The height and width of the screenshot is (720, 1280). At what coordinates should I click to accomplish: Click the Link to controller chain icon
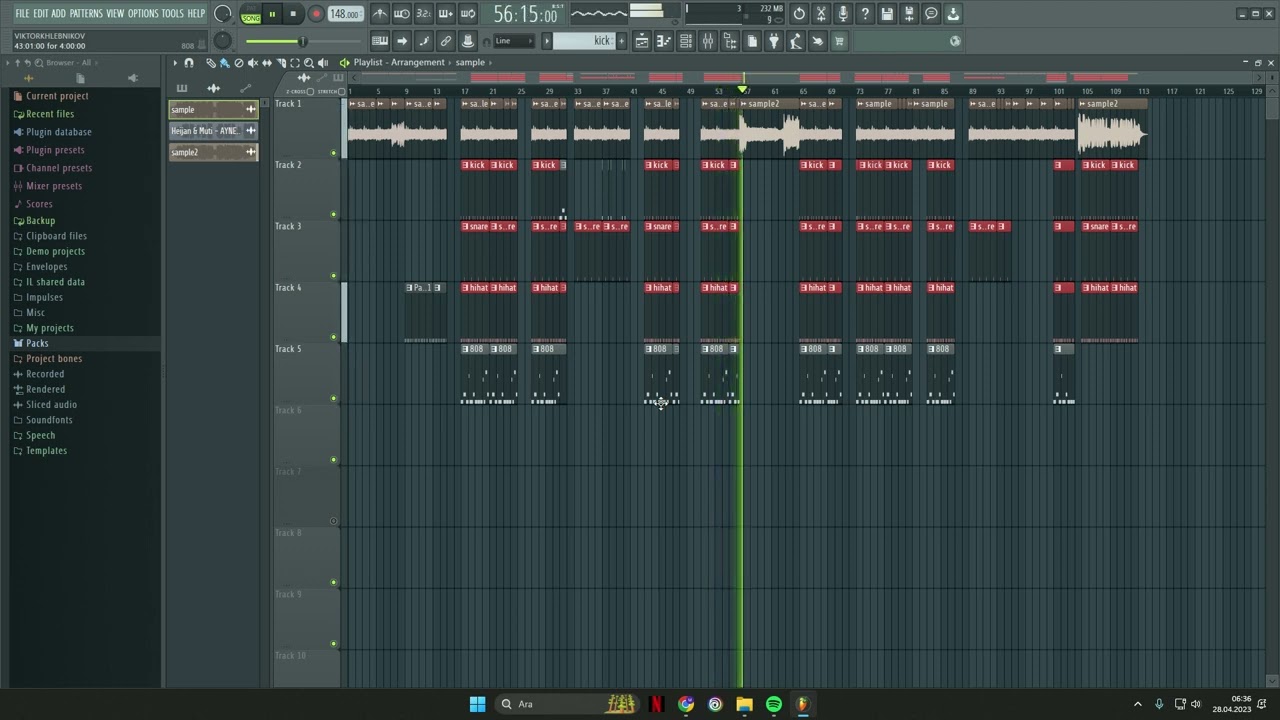[x=445, y=41]
